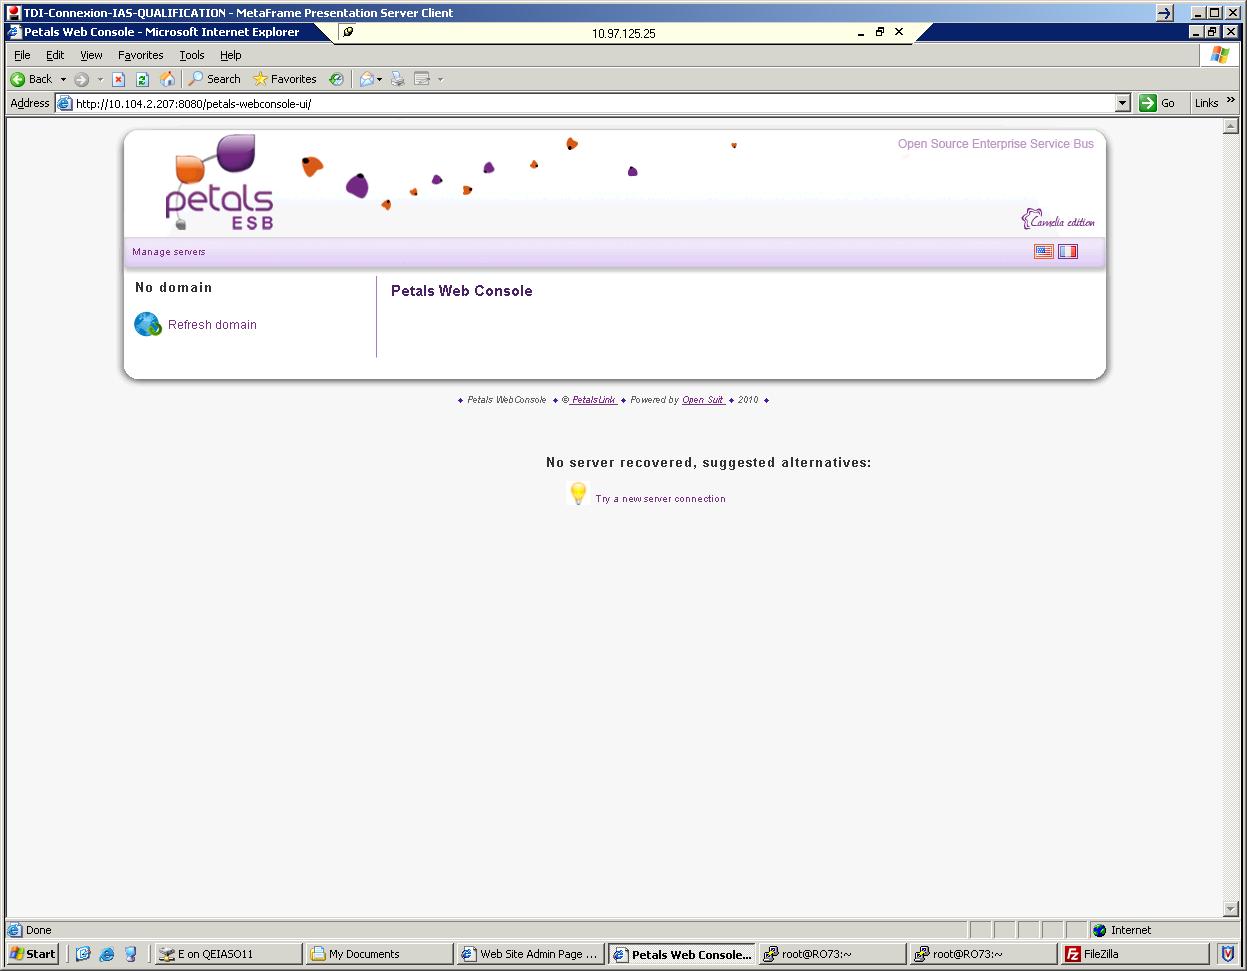This screenshot has height=971, width=1247.
Task: Switch language with the French flag
Action: point(1068,252)
